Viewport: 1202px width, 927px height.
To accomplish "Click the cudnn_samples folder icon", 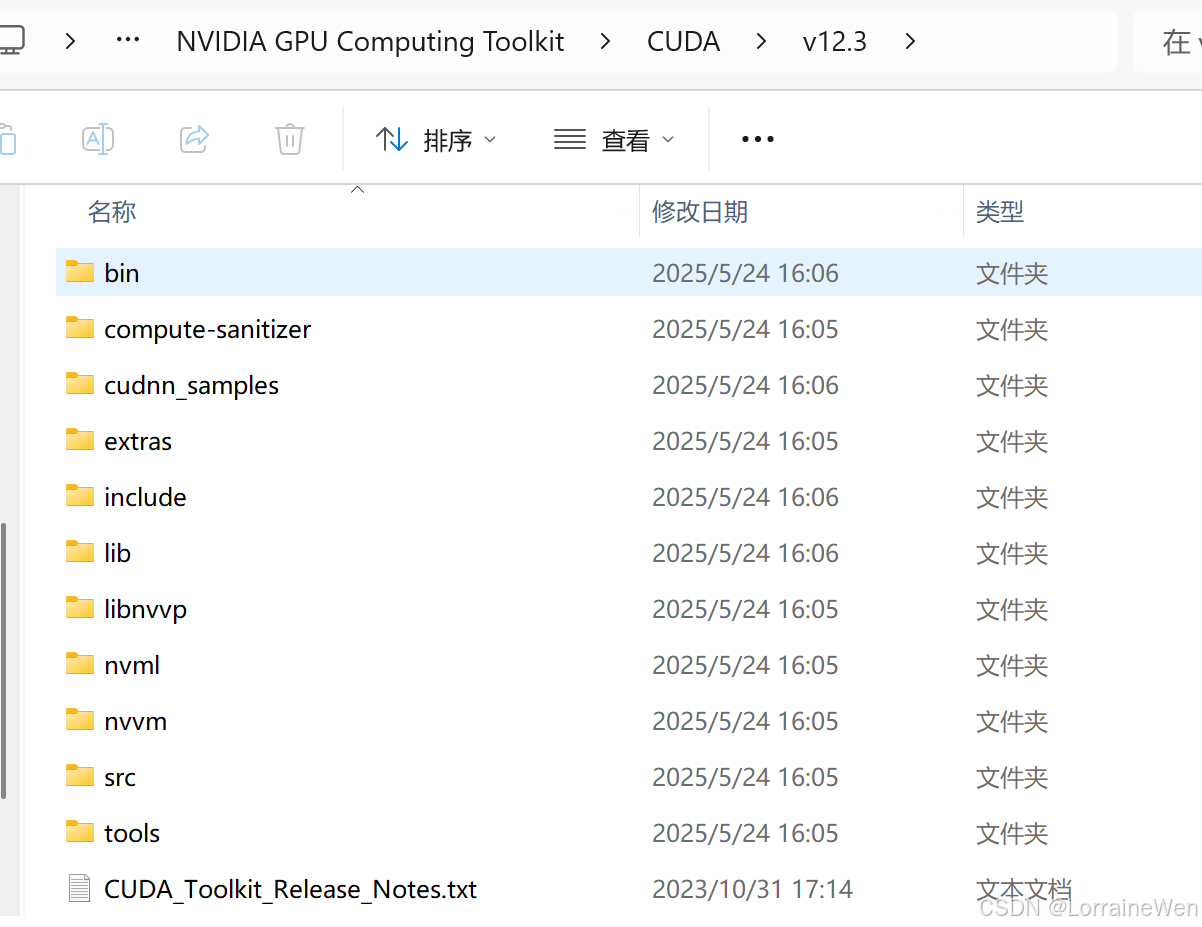I will 80,384.
